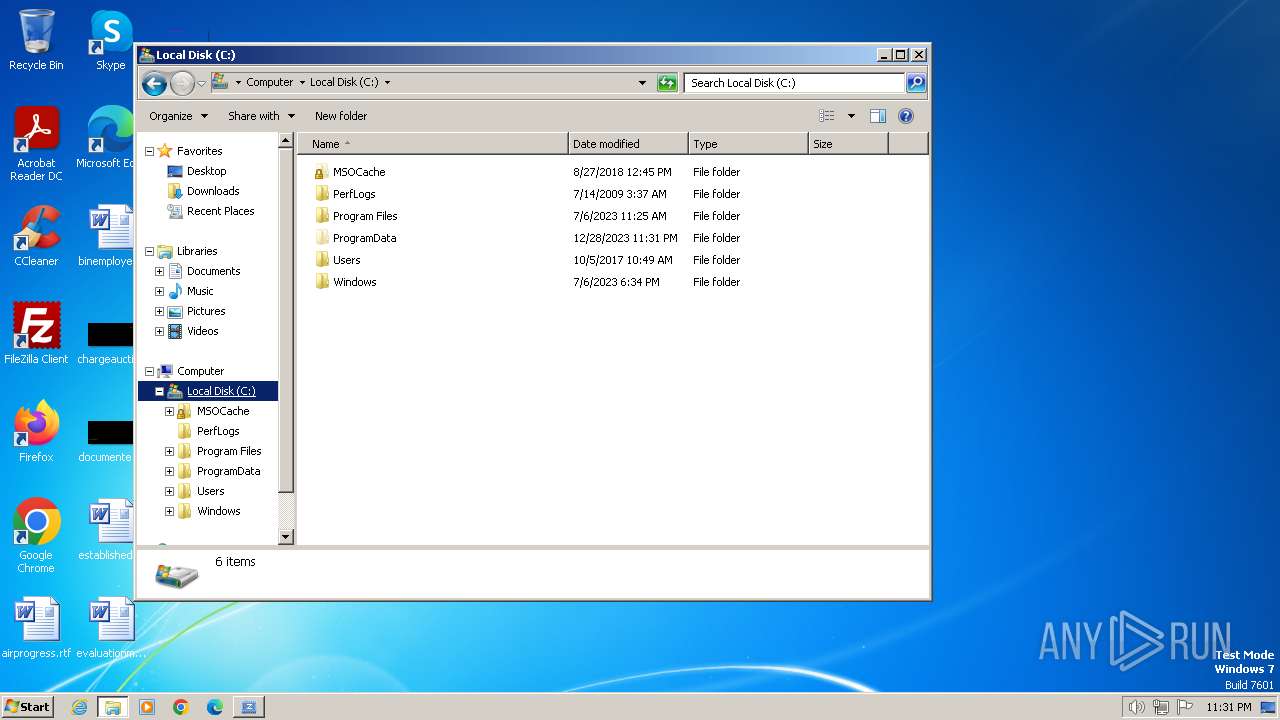Collapse the Favorites tree section
This screenshot has height=720, width=1280.
click(149, 151)
